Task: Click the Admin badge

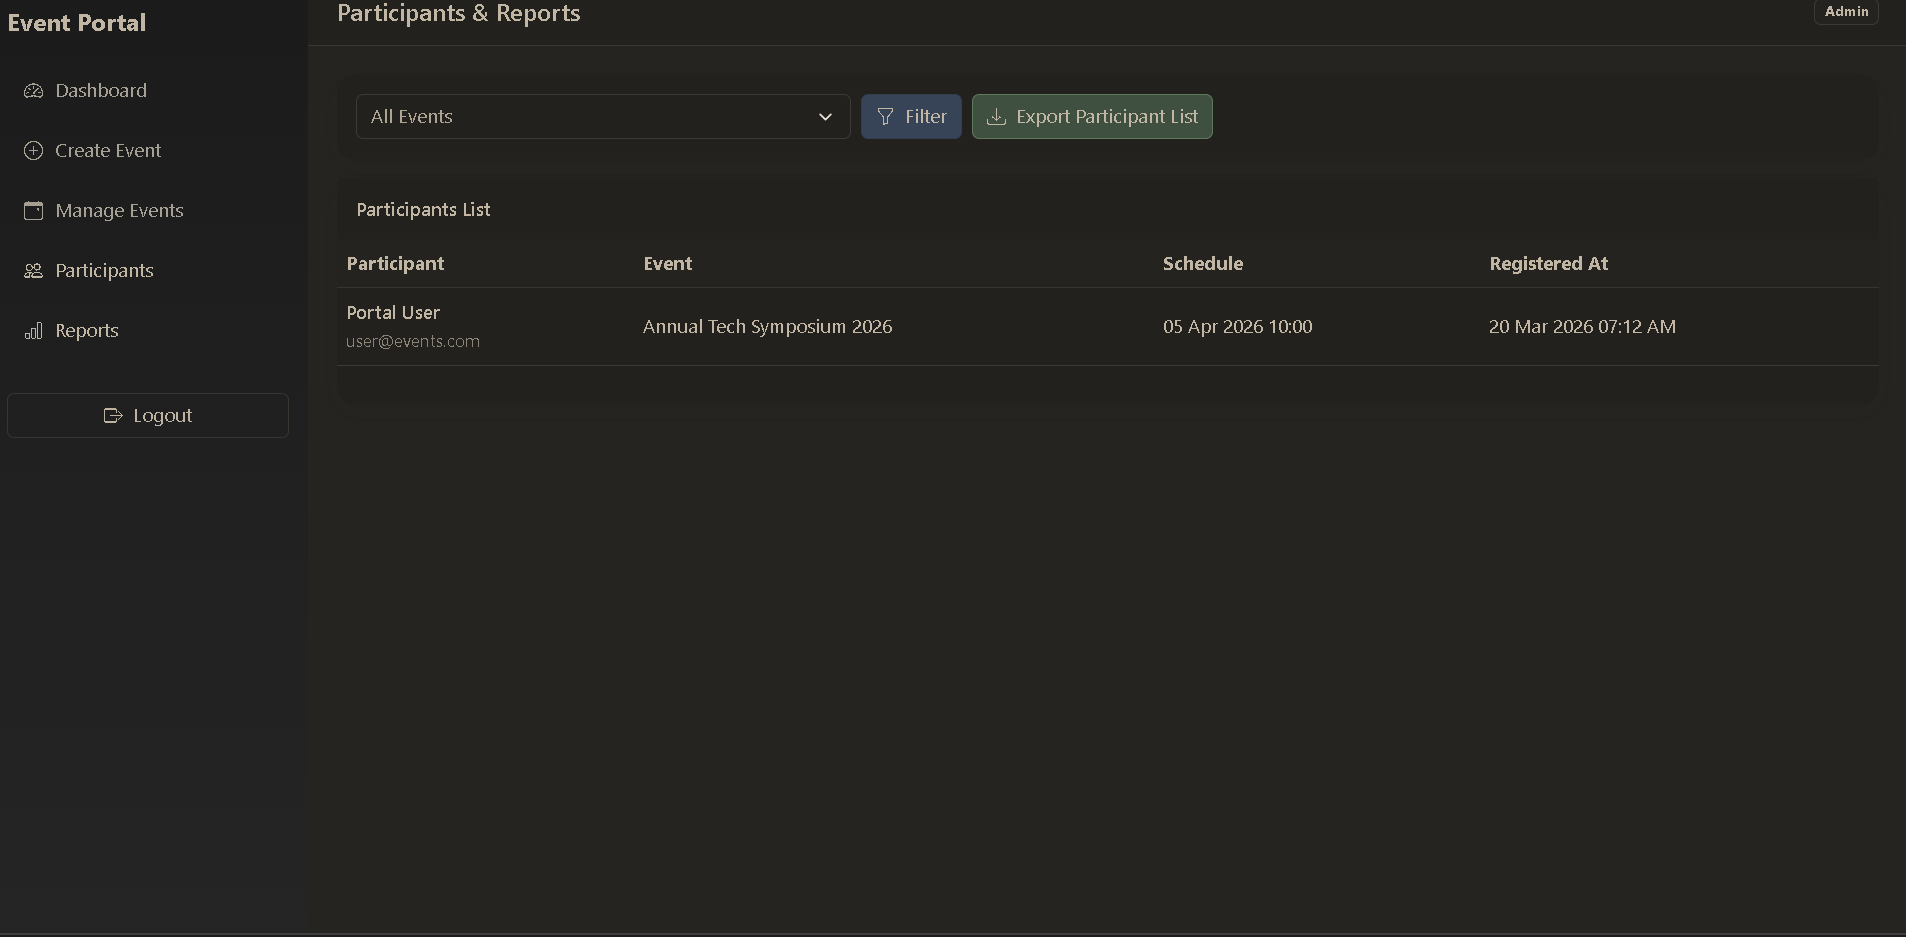Action: (1846, 11)
